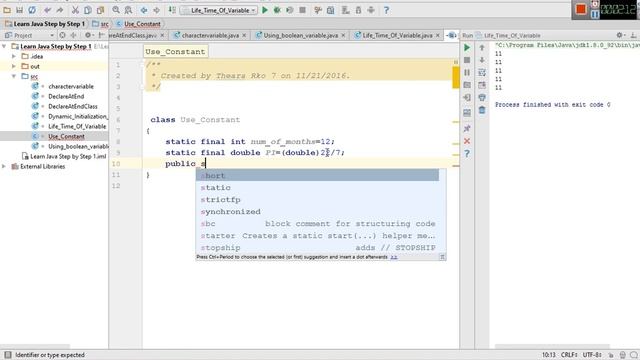Select 'Learn Java Step by Step 1.iml' file
The image size is (640, 360).
(x=68, y=156)
